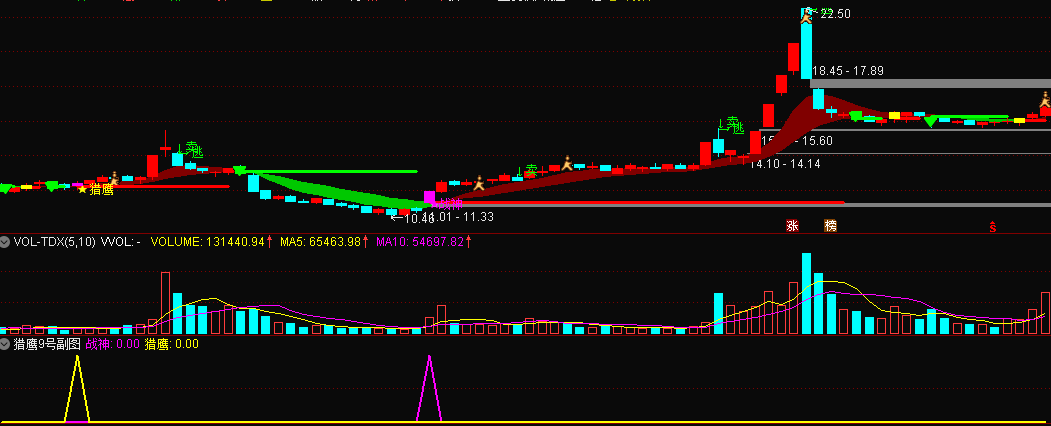Click the yellow 猎鹰 text label on chart
The image size is (1051, 426).
pyautogui.click(x=101, y=190)
